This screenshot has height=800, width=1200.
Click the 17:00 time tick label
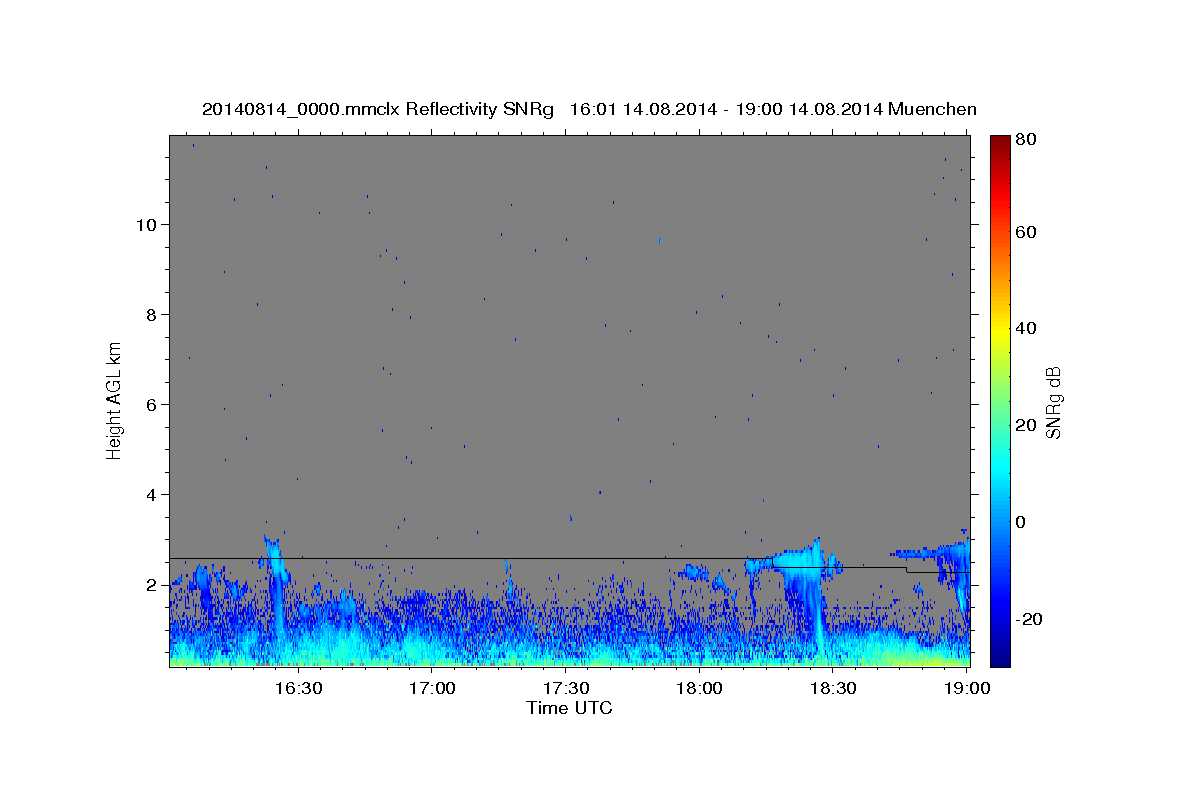click(x=432, y=688)
